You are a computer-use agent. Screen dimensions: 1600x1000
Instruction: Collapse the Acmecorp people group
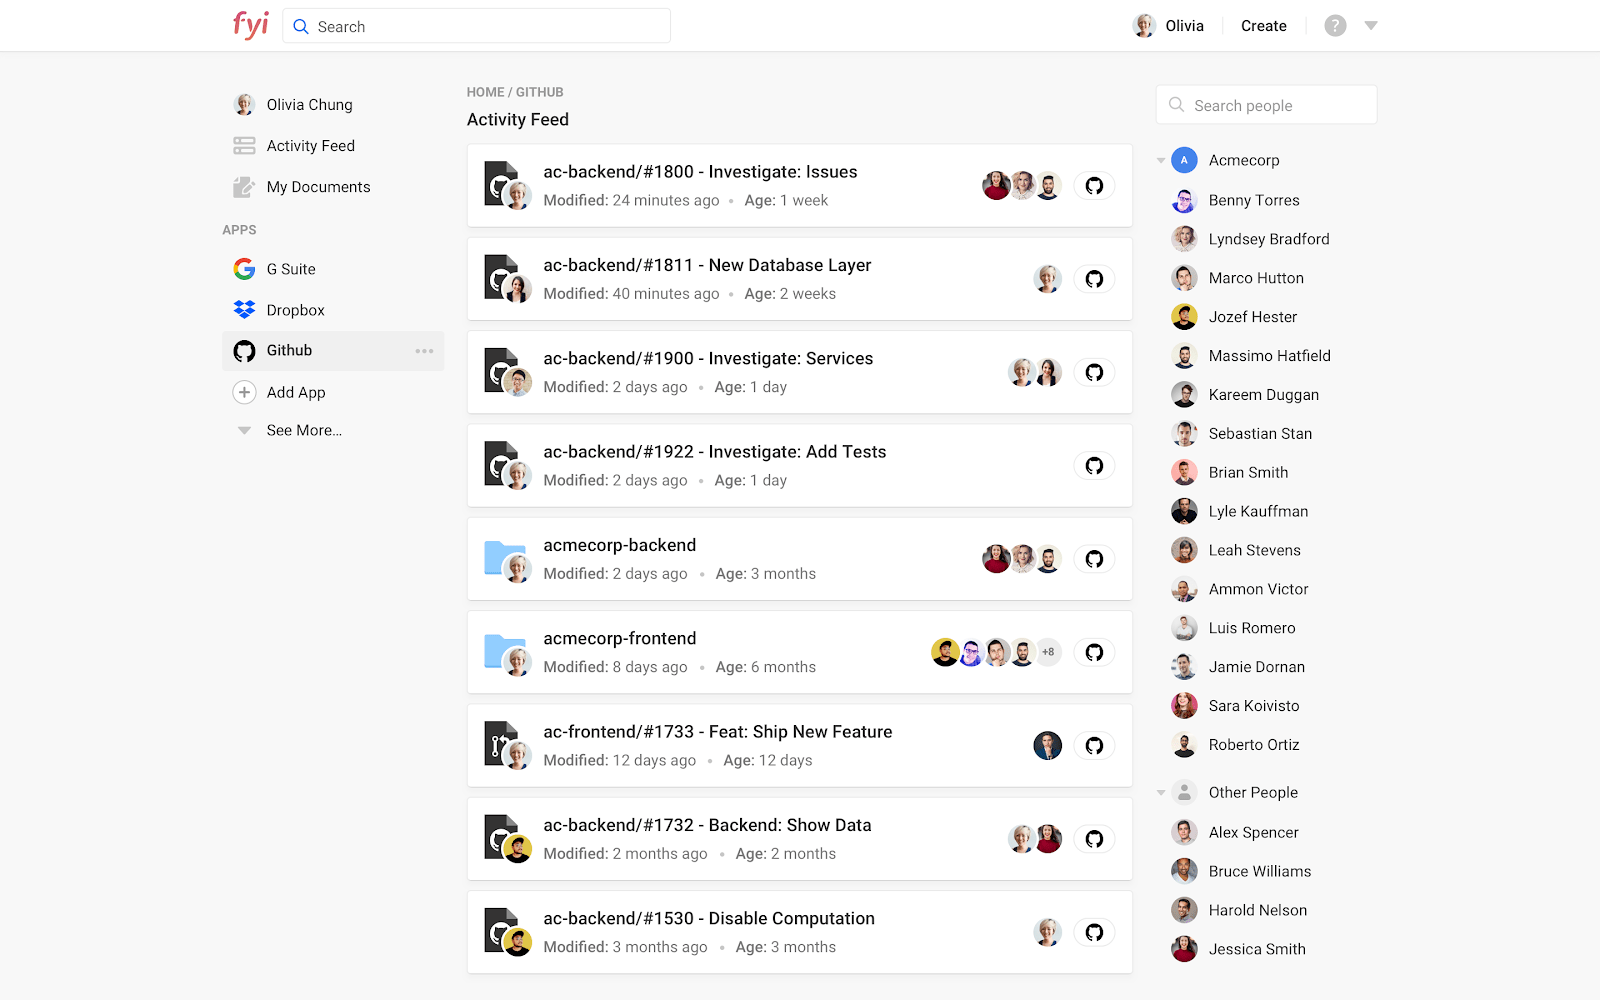pyautogui.click(x=1161, y=160)
